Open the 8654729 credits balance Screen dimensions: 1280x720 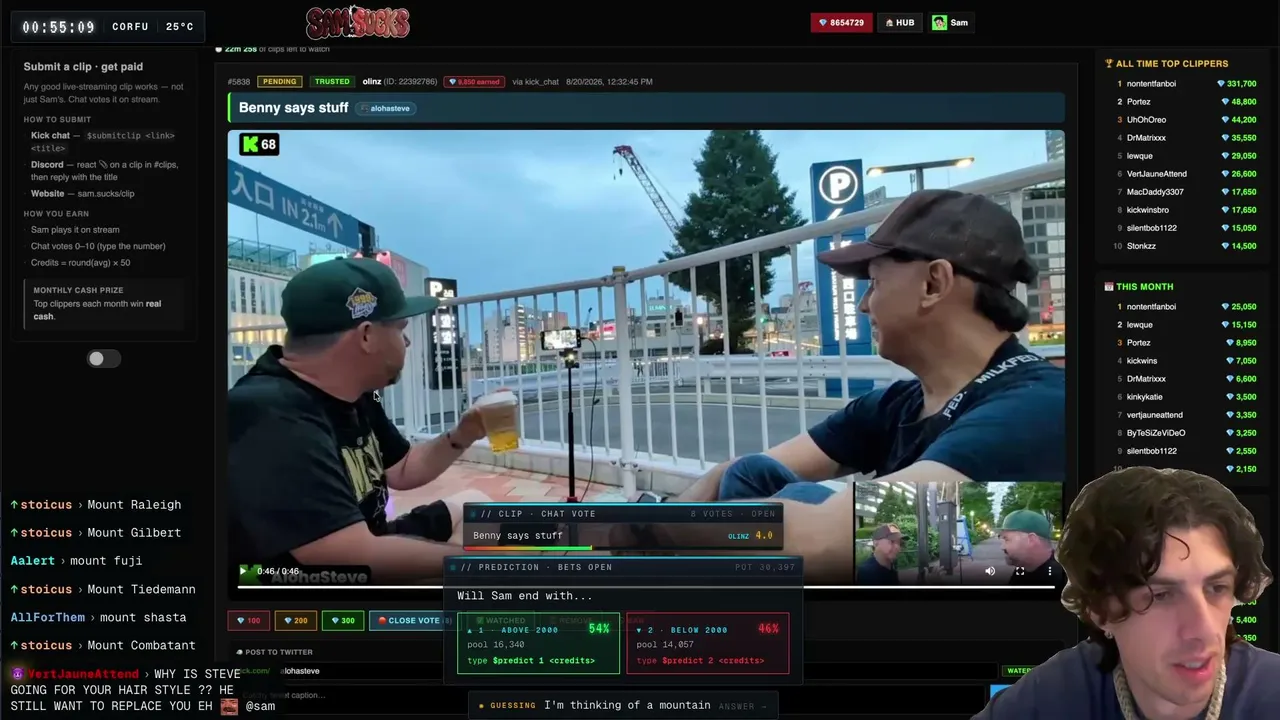[x=841, y=22]
